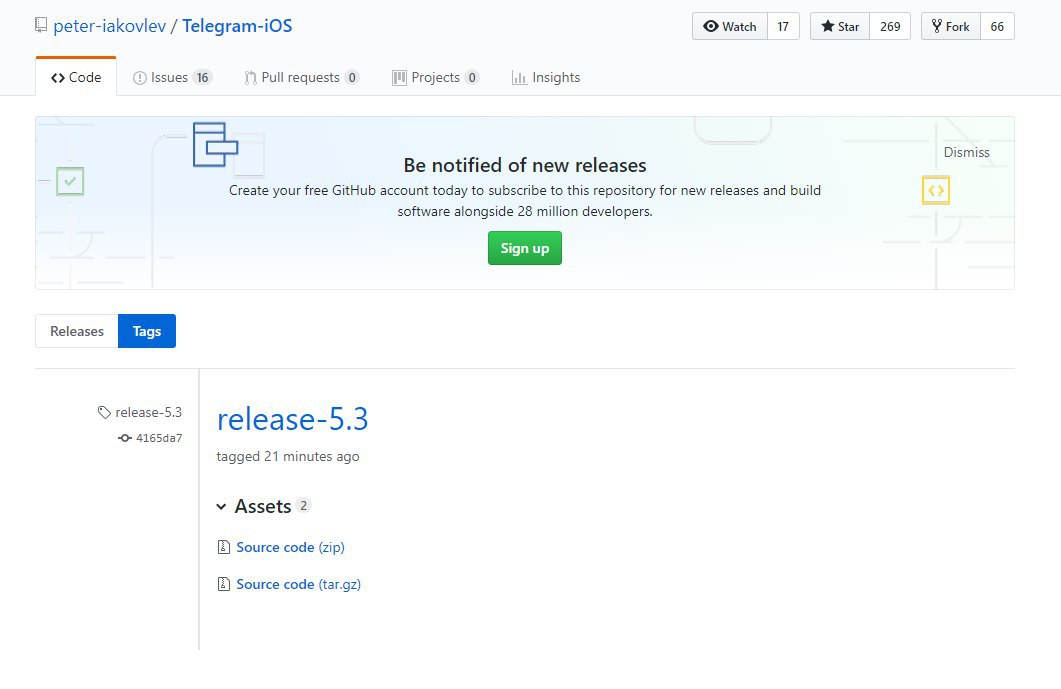Click the tag icon beside release-5.3

point(104,412)
